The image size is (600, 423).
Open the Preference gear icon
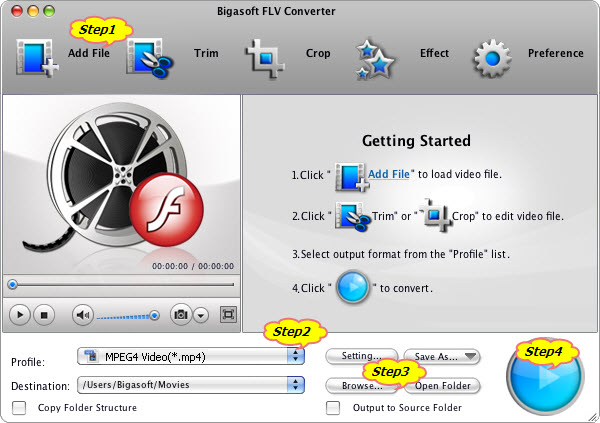[492, 58]
